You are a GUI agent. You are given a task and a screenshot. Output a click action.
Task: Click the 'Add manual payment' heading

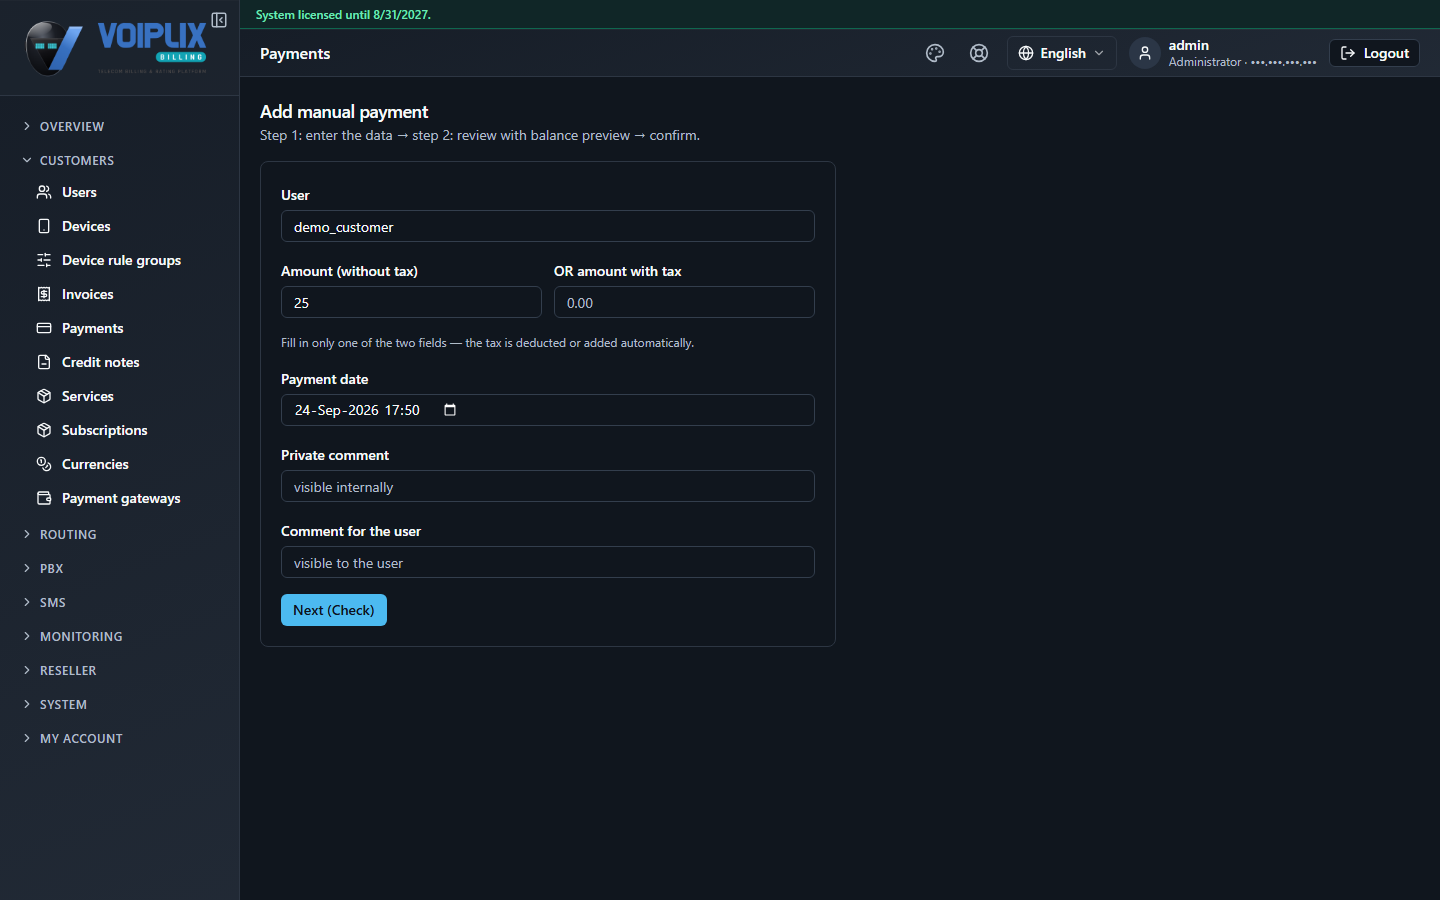point(344,112)
